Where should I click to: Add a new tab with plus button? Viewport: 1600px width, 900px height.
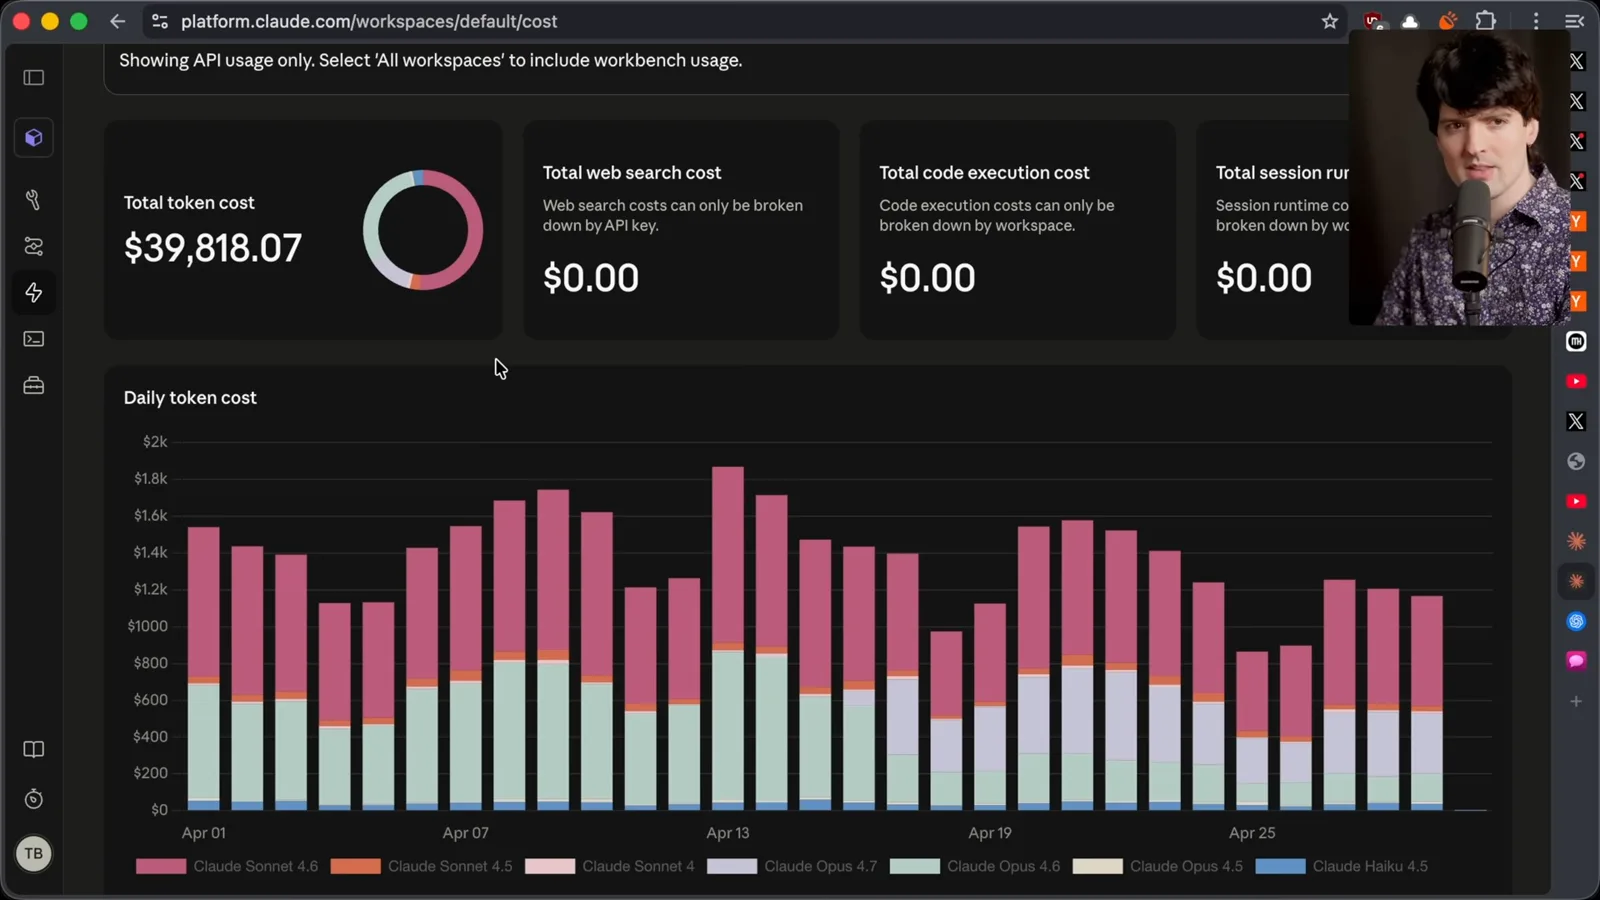pyautogui.click(x=1576, y=701)
